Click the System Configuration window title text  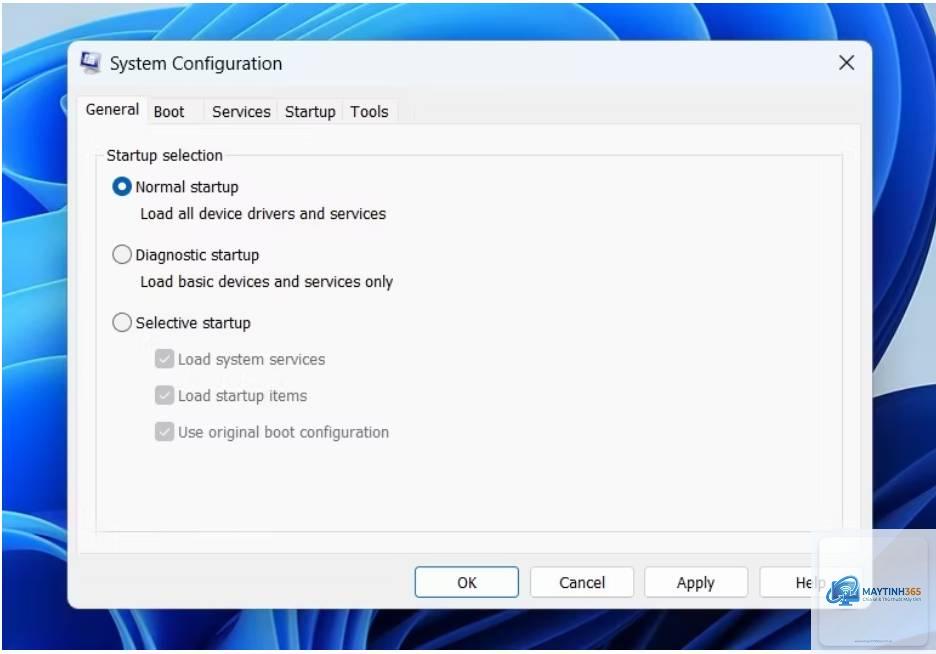[196, 63]
